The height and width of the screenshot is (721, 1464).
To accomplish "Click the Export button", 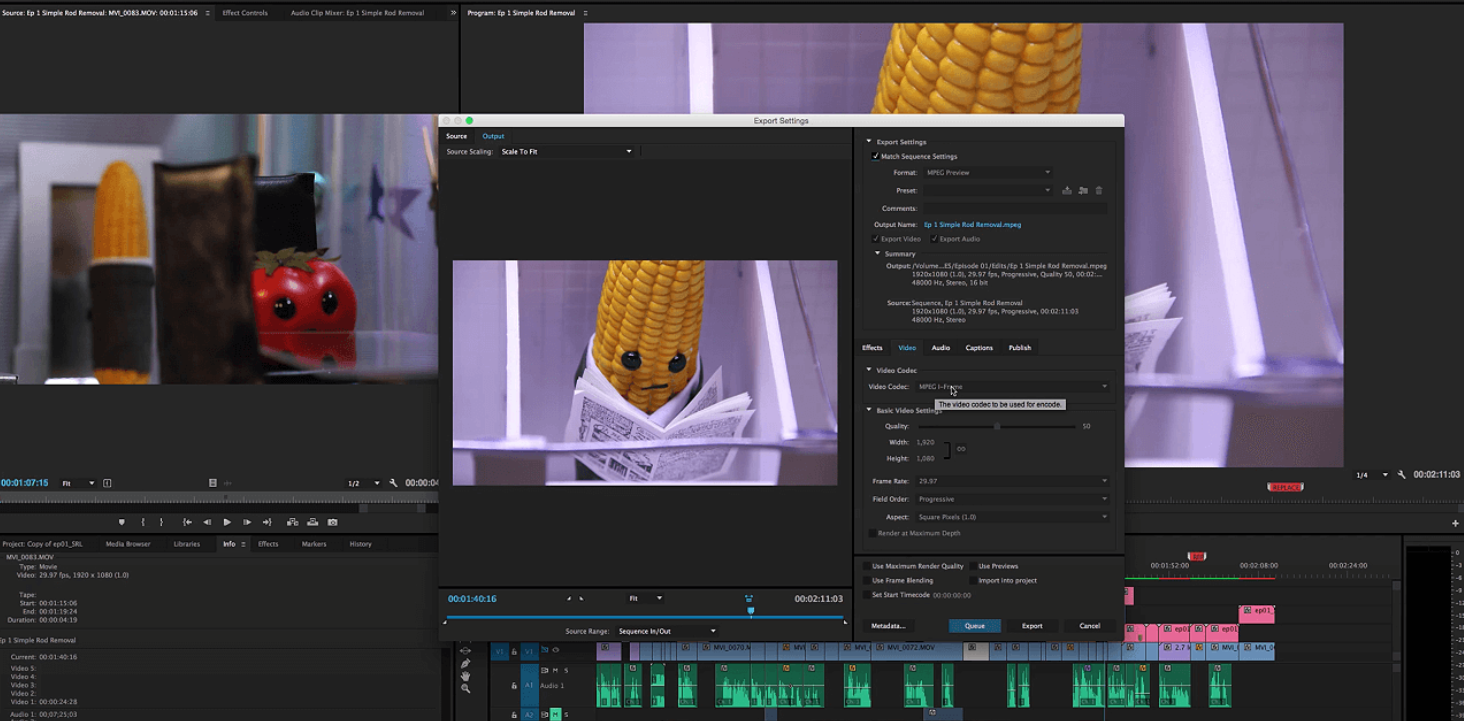I will point(1032,626).
